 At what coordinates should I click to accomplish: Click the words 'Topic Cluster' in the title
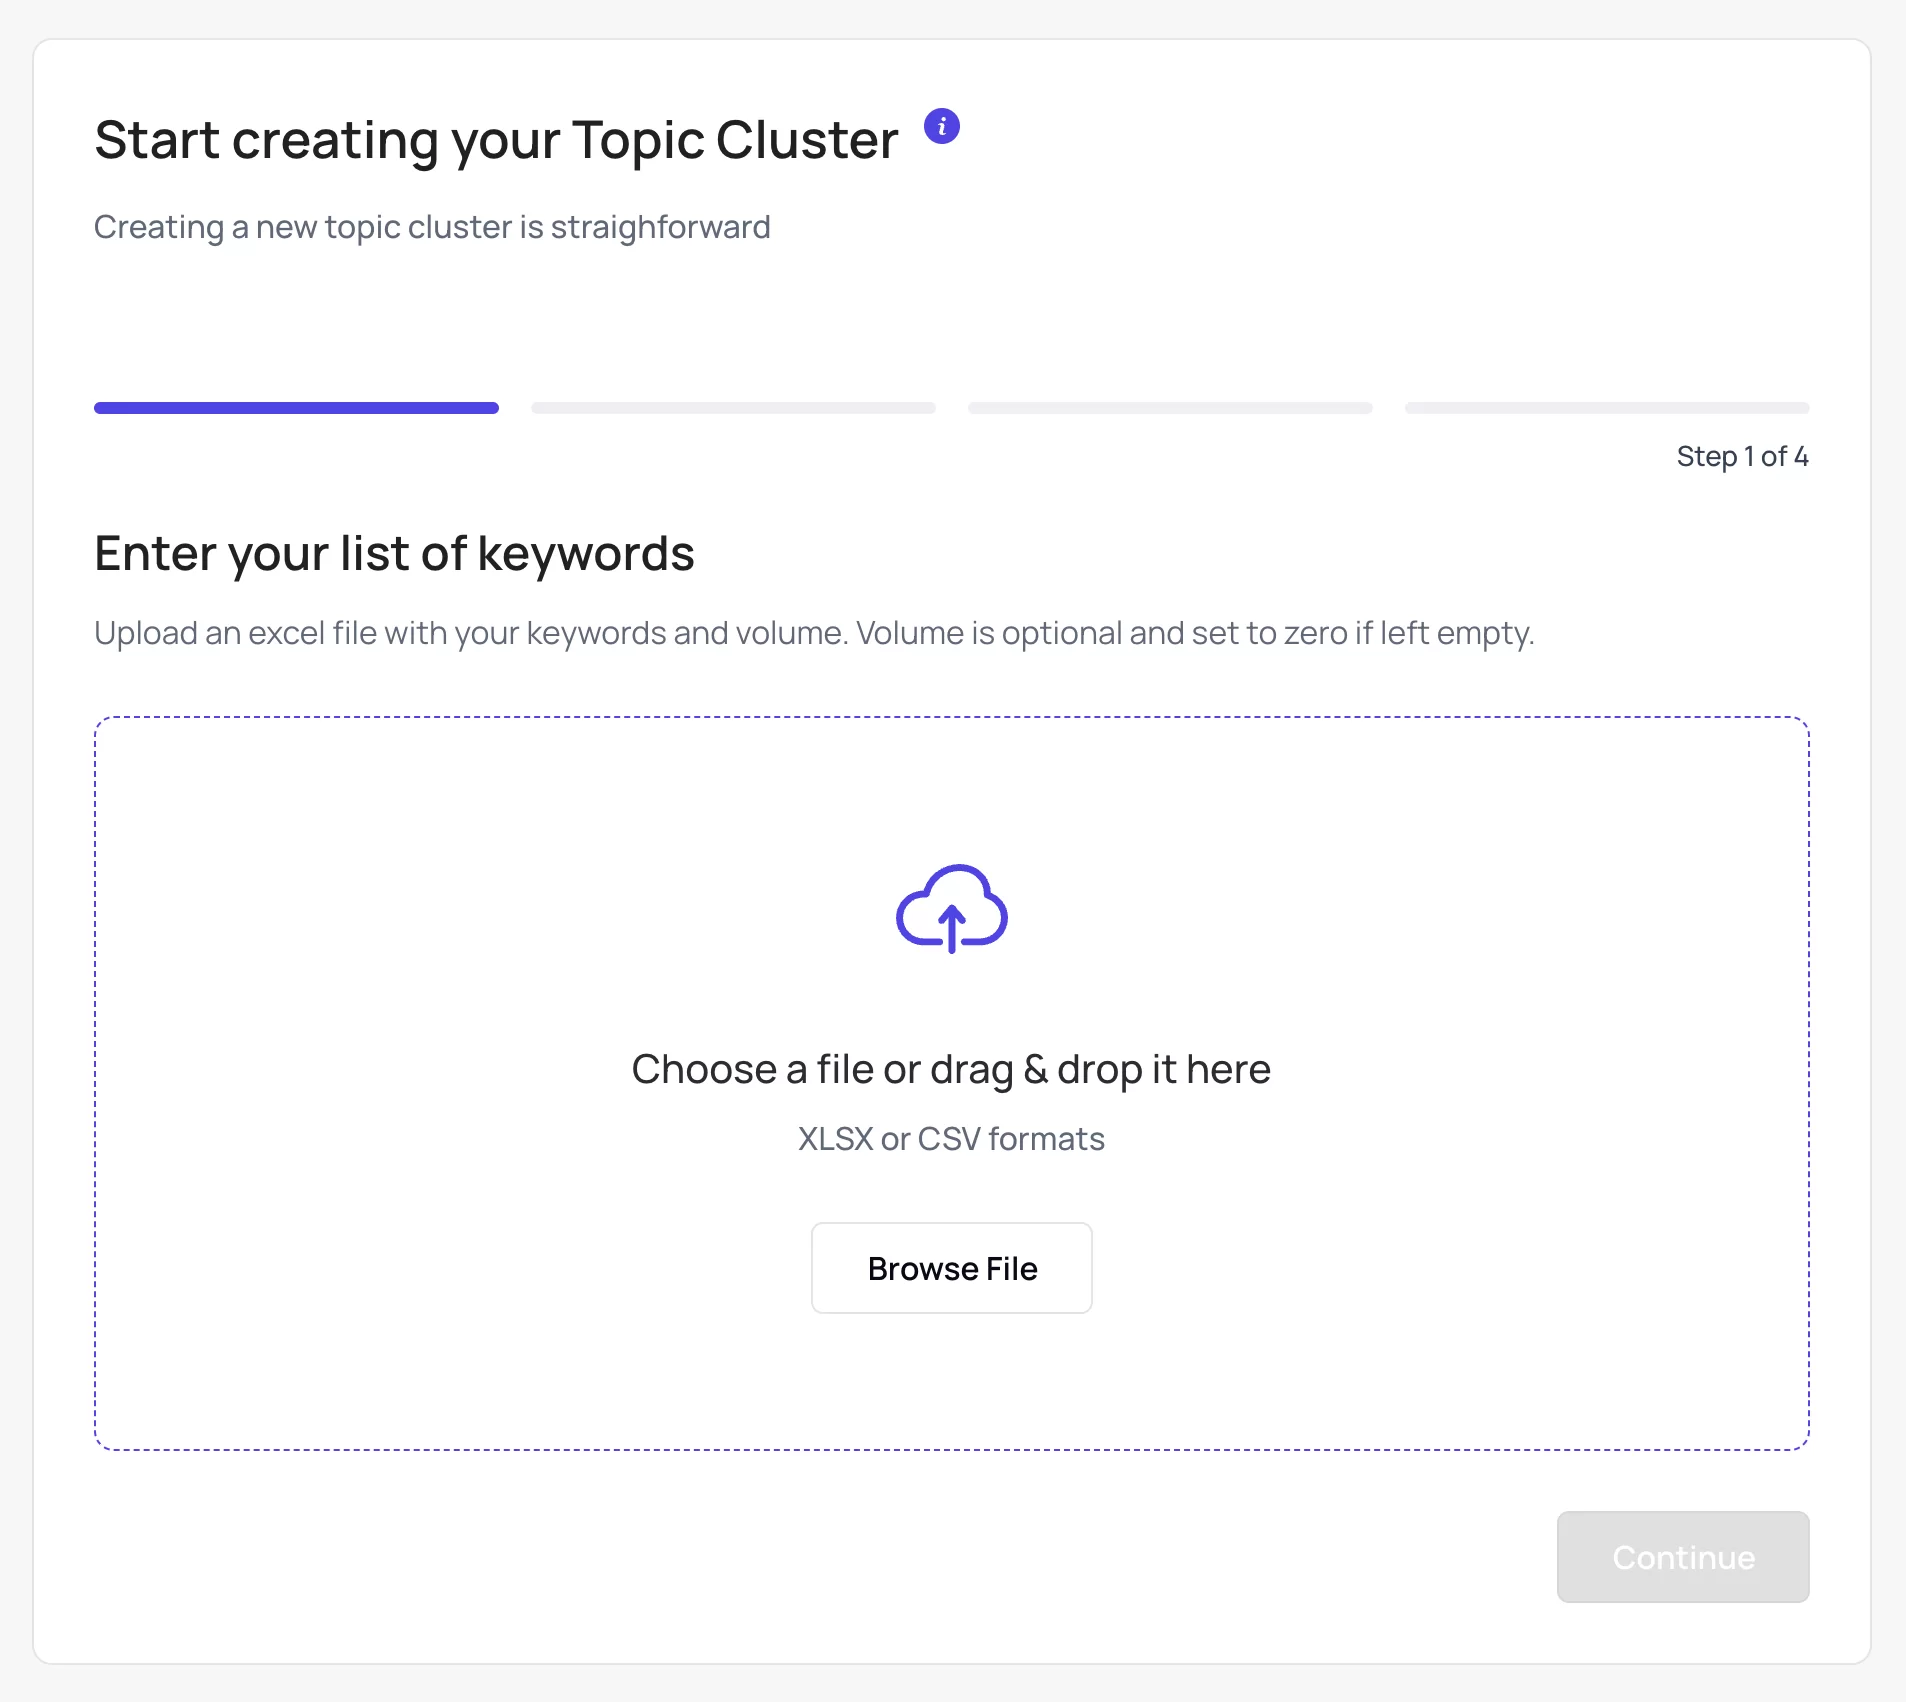click(735, 140)
